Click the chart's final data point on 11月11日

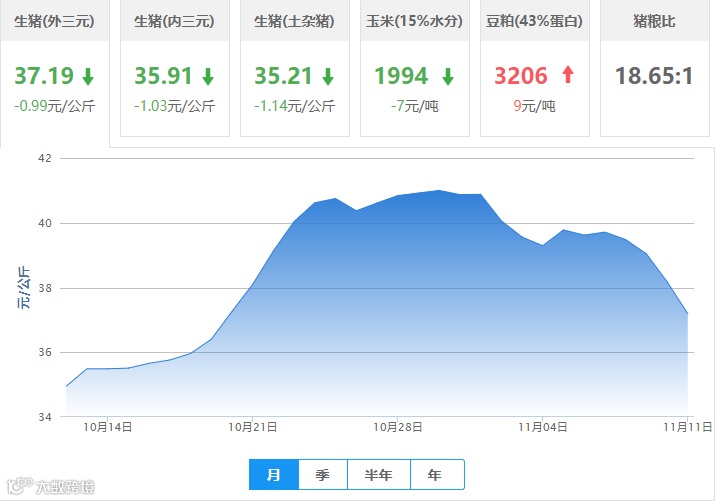coord(687,314)
